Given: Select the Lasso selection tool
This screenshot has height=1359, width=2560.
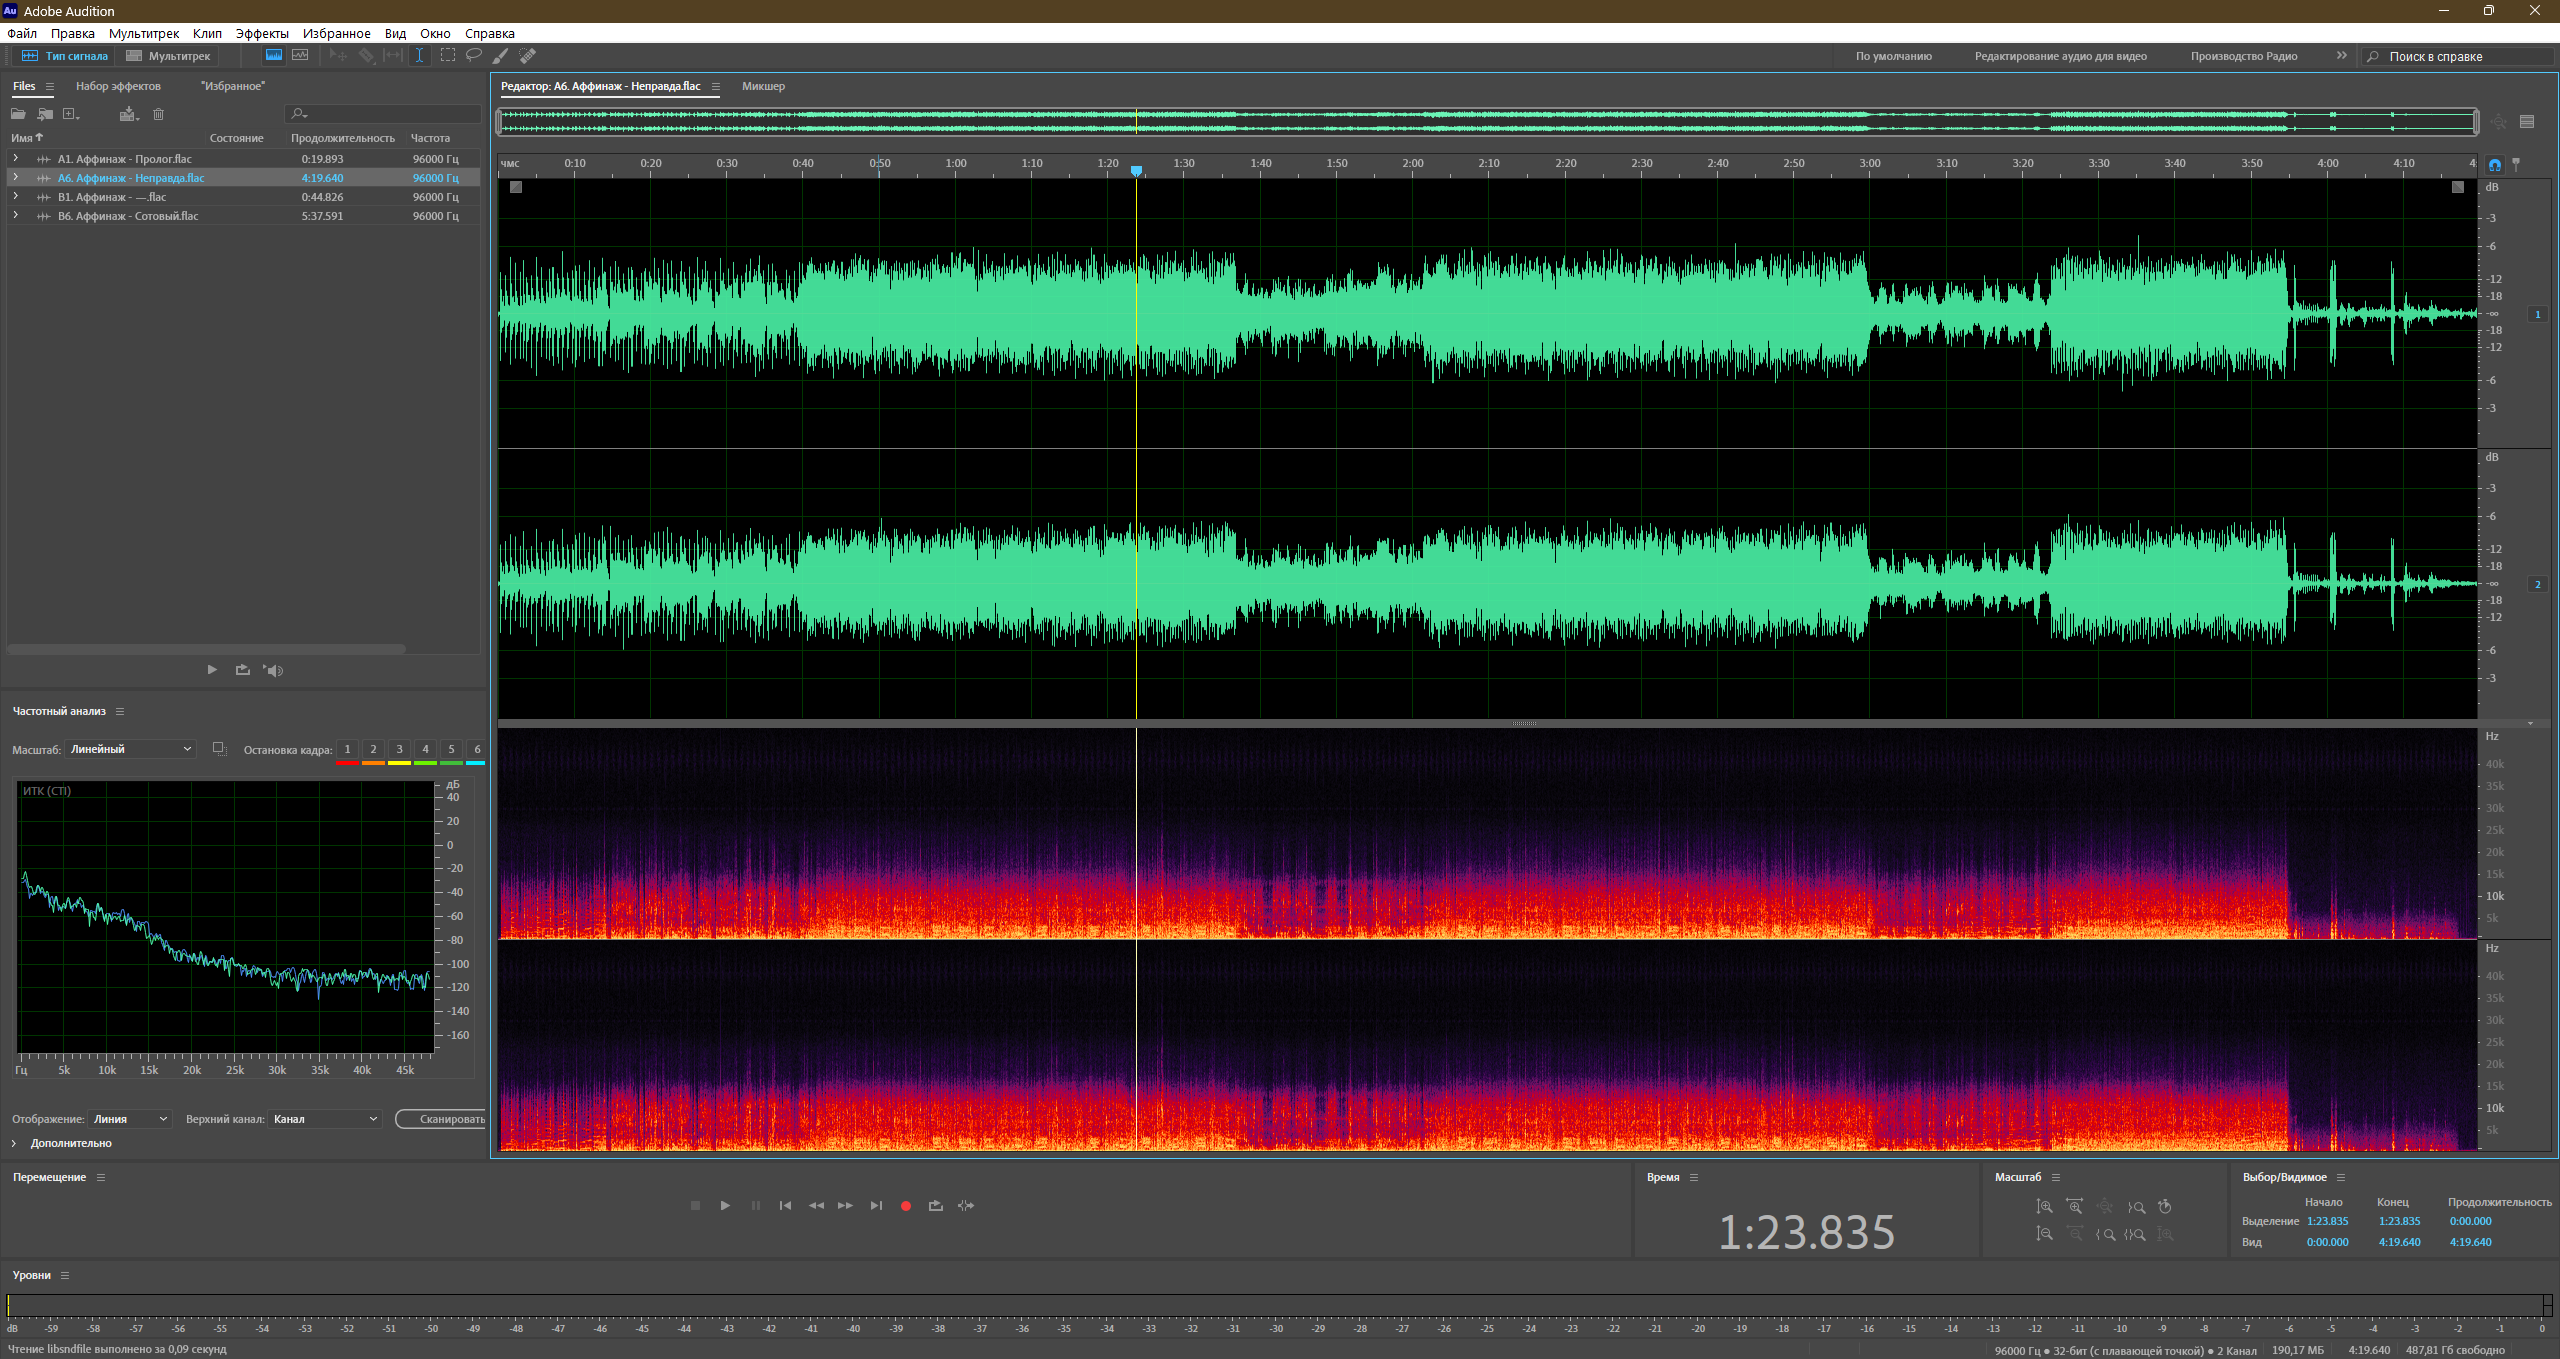Looking at the screenshot, I should pos(474,56).
